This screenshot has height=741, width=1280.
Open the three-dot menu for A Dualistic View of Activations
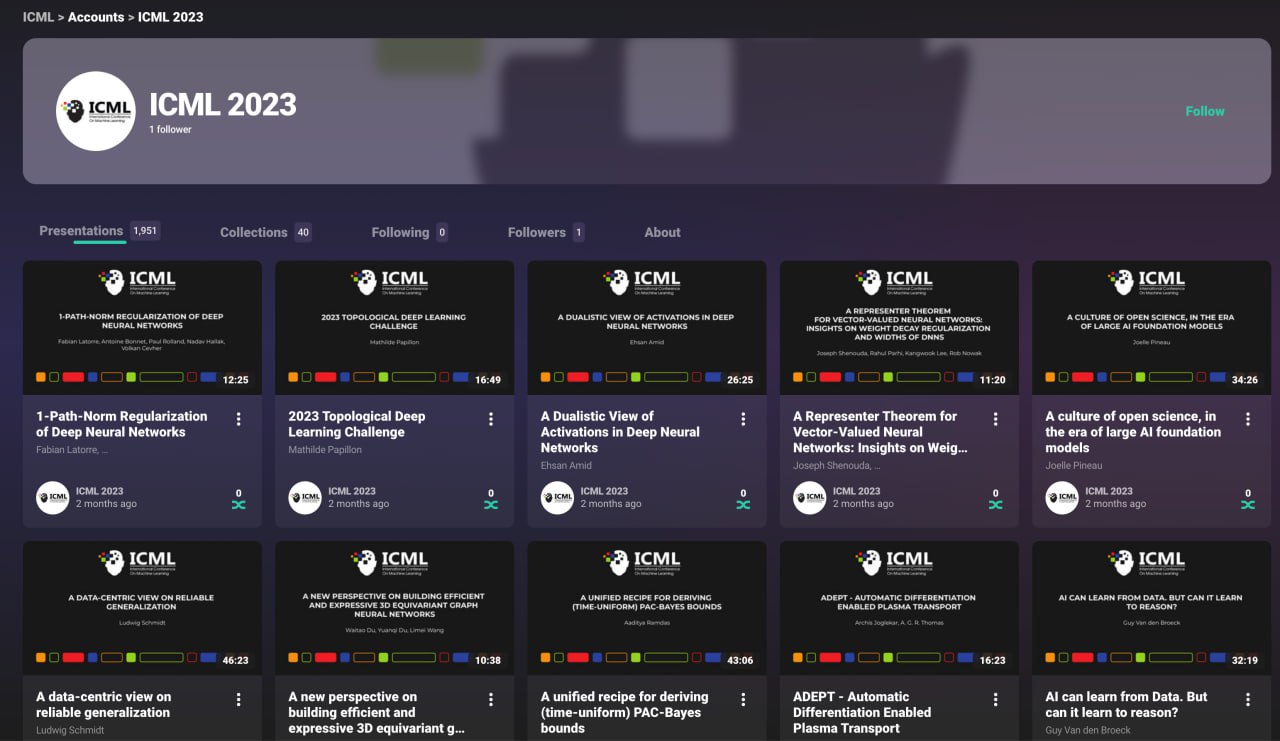tap(743, 419)
